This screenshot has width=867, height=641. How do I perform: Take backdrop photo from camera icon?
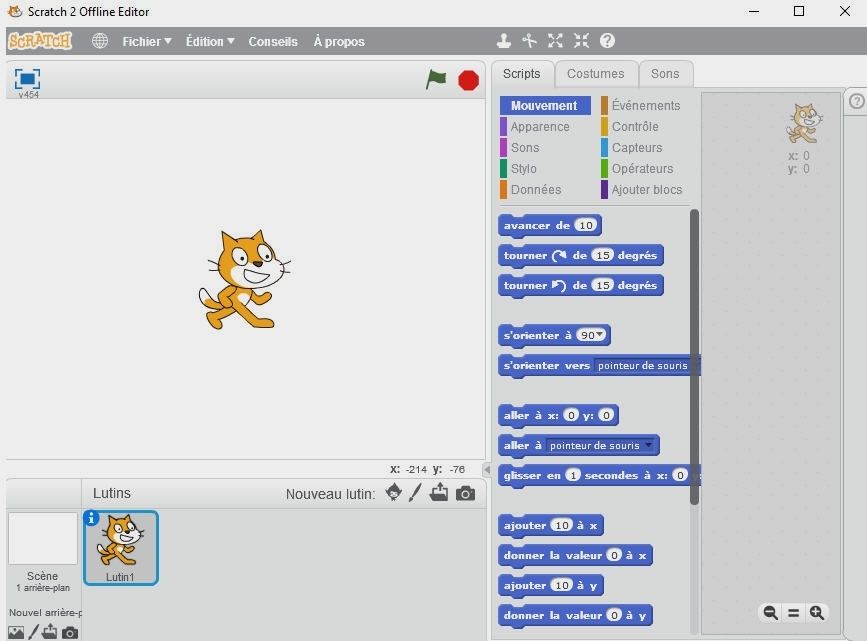point(70,632)
